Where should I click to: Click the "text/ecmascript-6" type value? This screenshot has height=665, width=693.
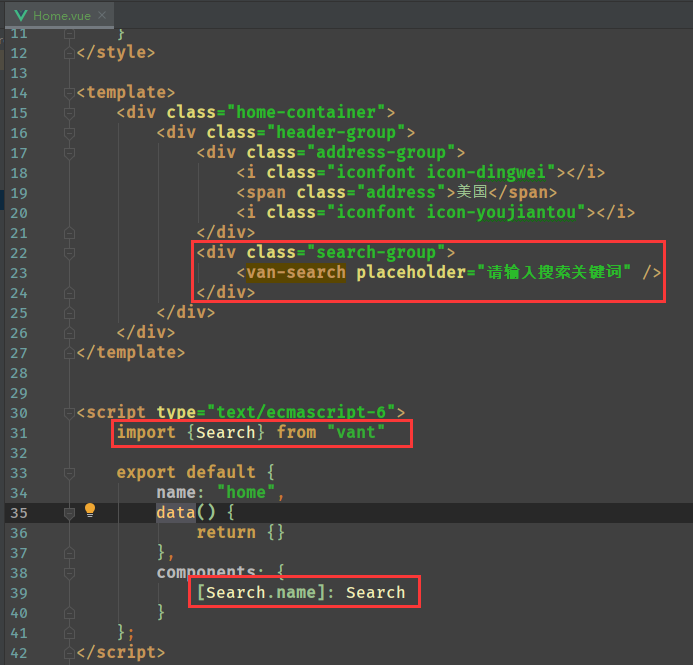tap(301, 412)
